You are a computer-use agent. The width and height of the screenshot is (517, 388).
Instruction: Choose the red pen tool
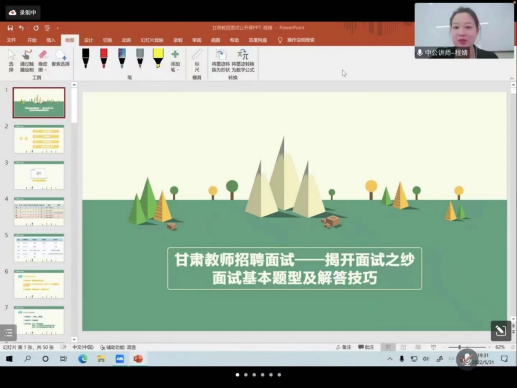(x=104, y=58)
